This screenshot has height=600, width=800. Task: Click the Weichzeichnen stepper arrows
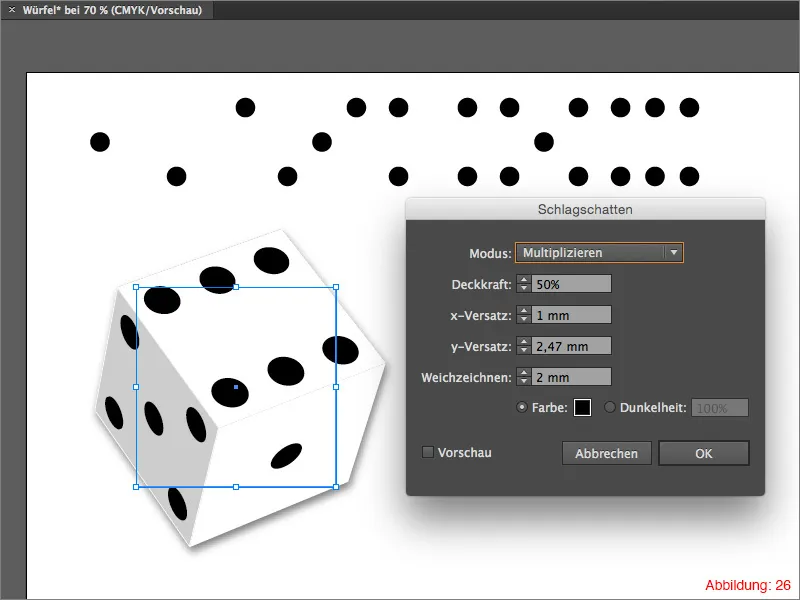point(524,378)
